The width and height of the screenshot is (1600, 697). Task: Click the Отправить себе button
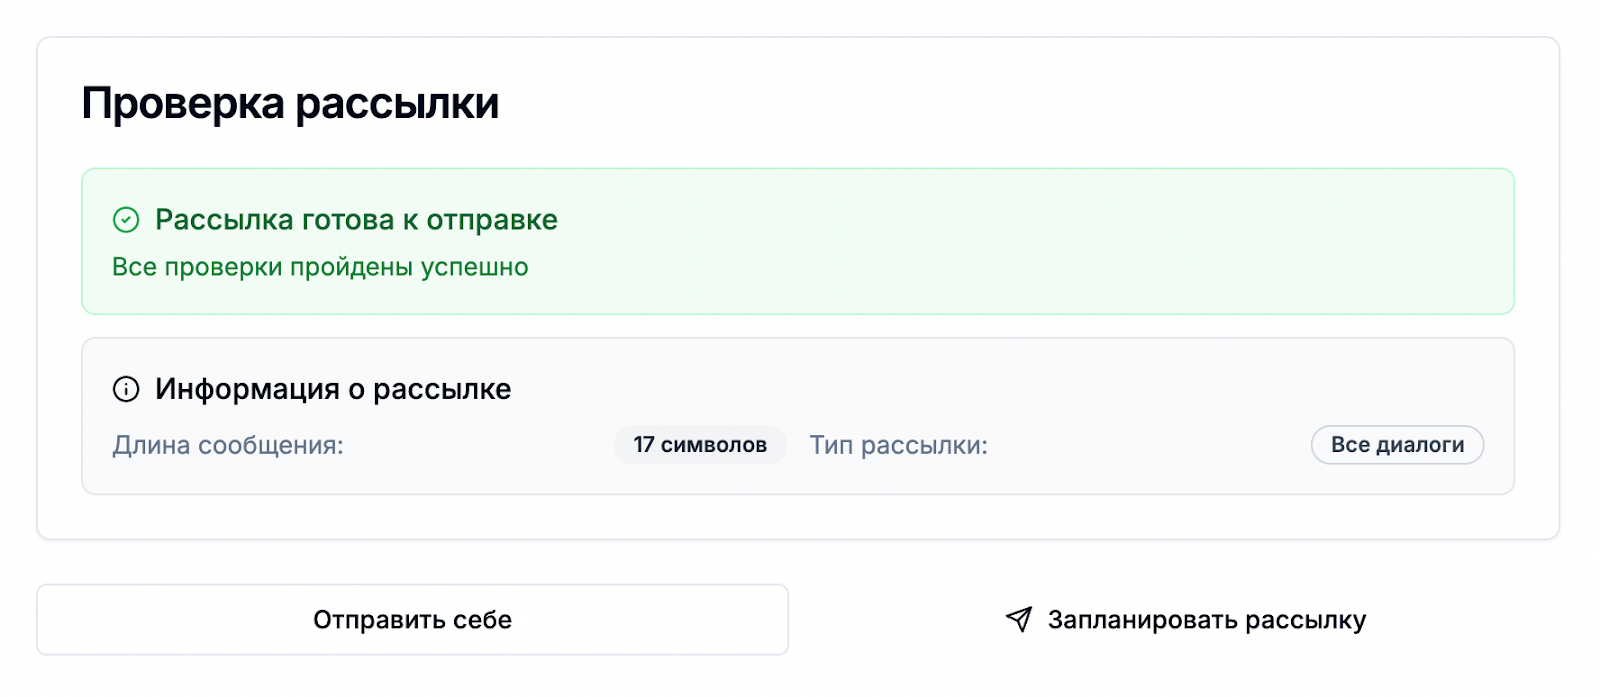pos(413,620)
